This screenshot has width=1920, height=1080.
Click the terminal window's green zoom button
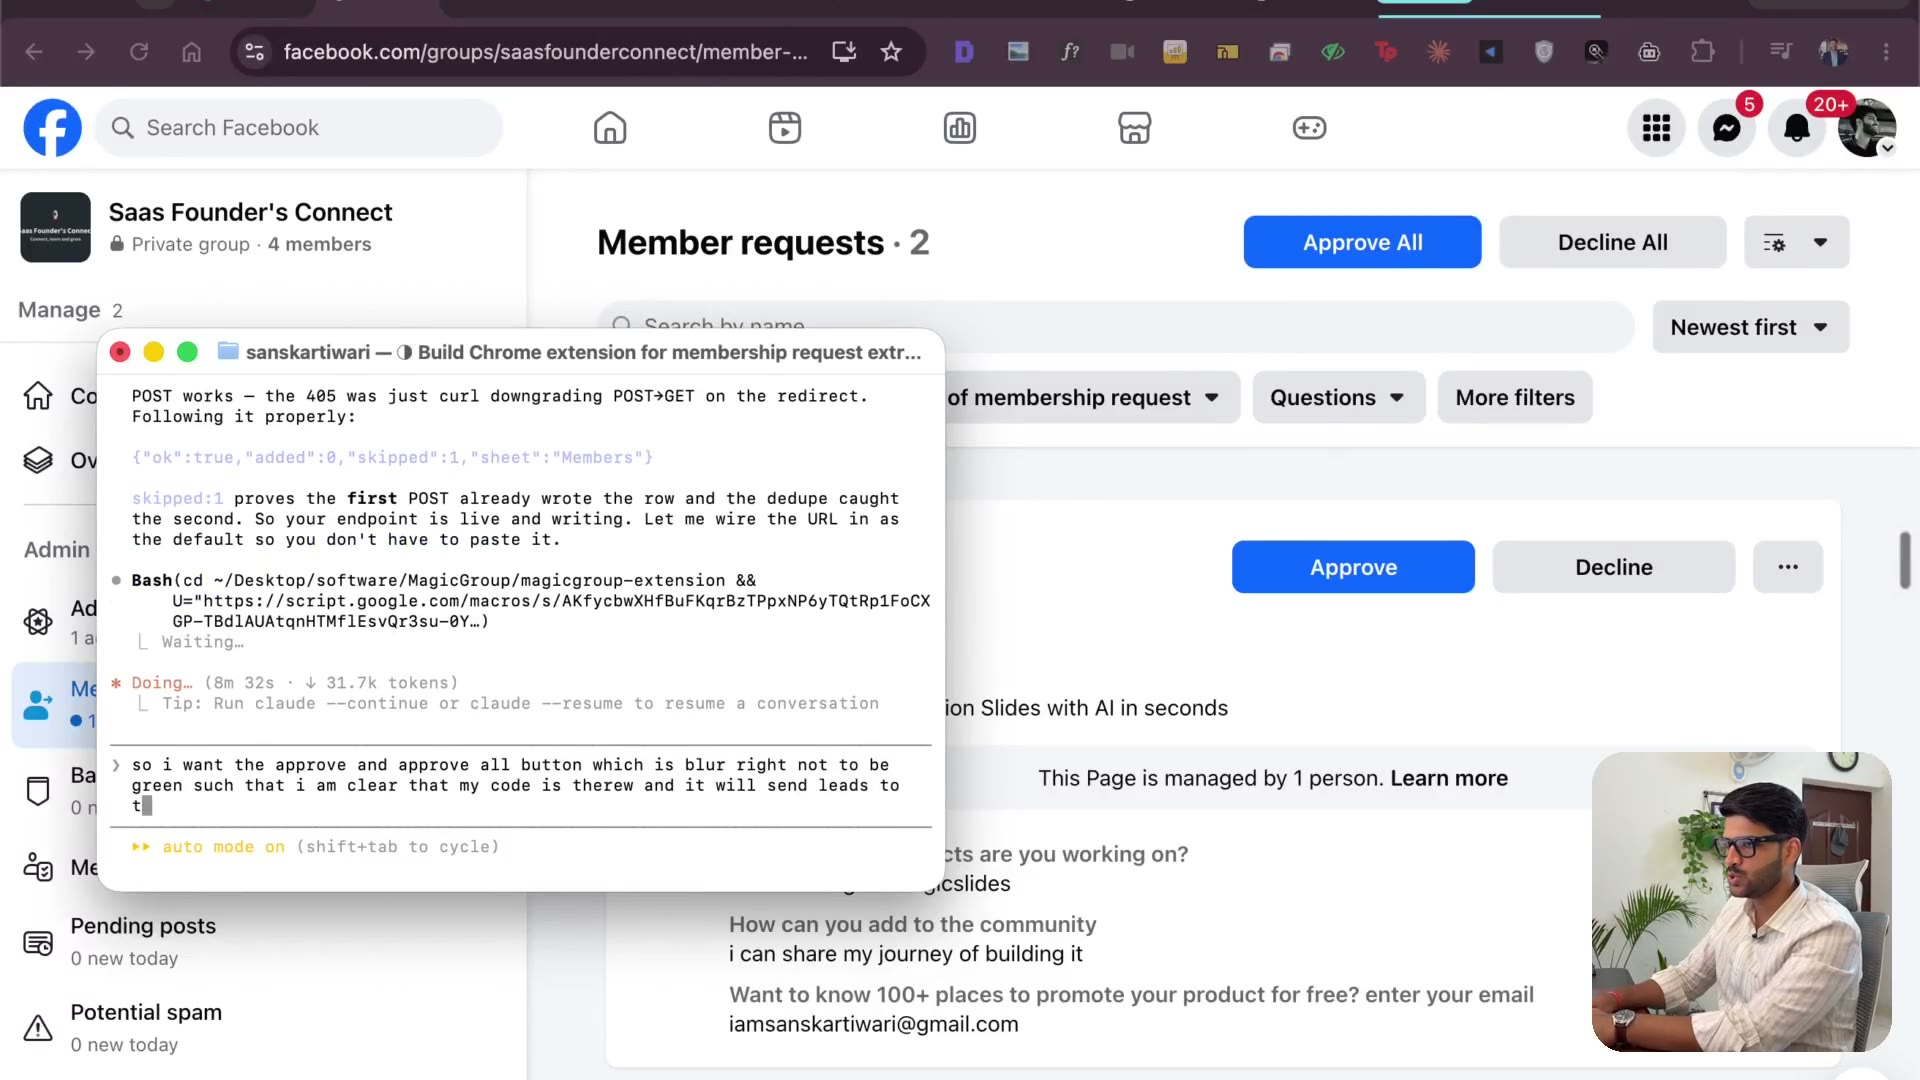187,352
